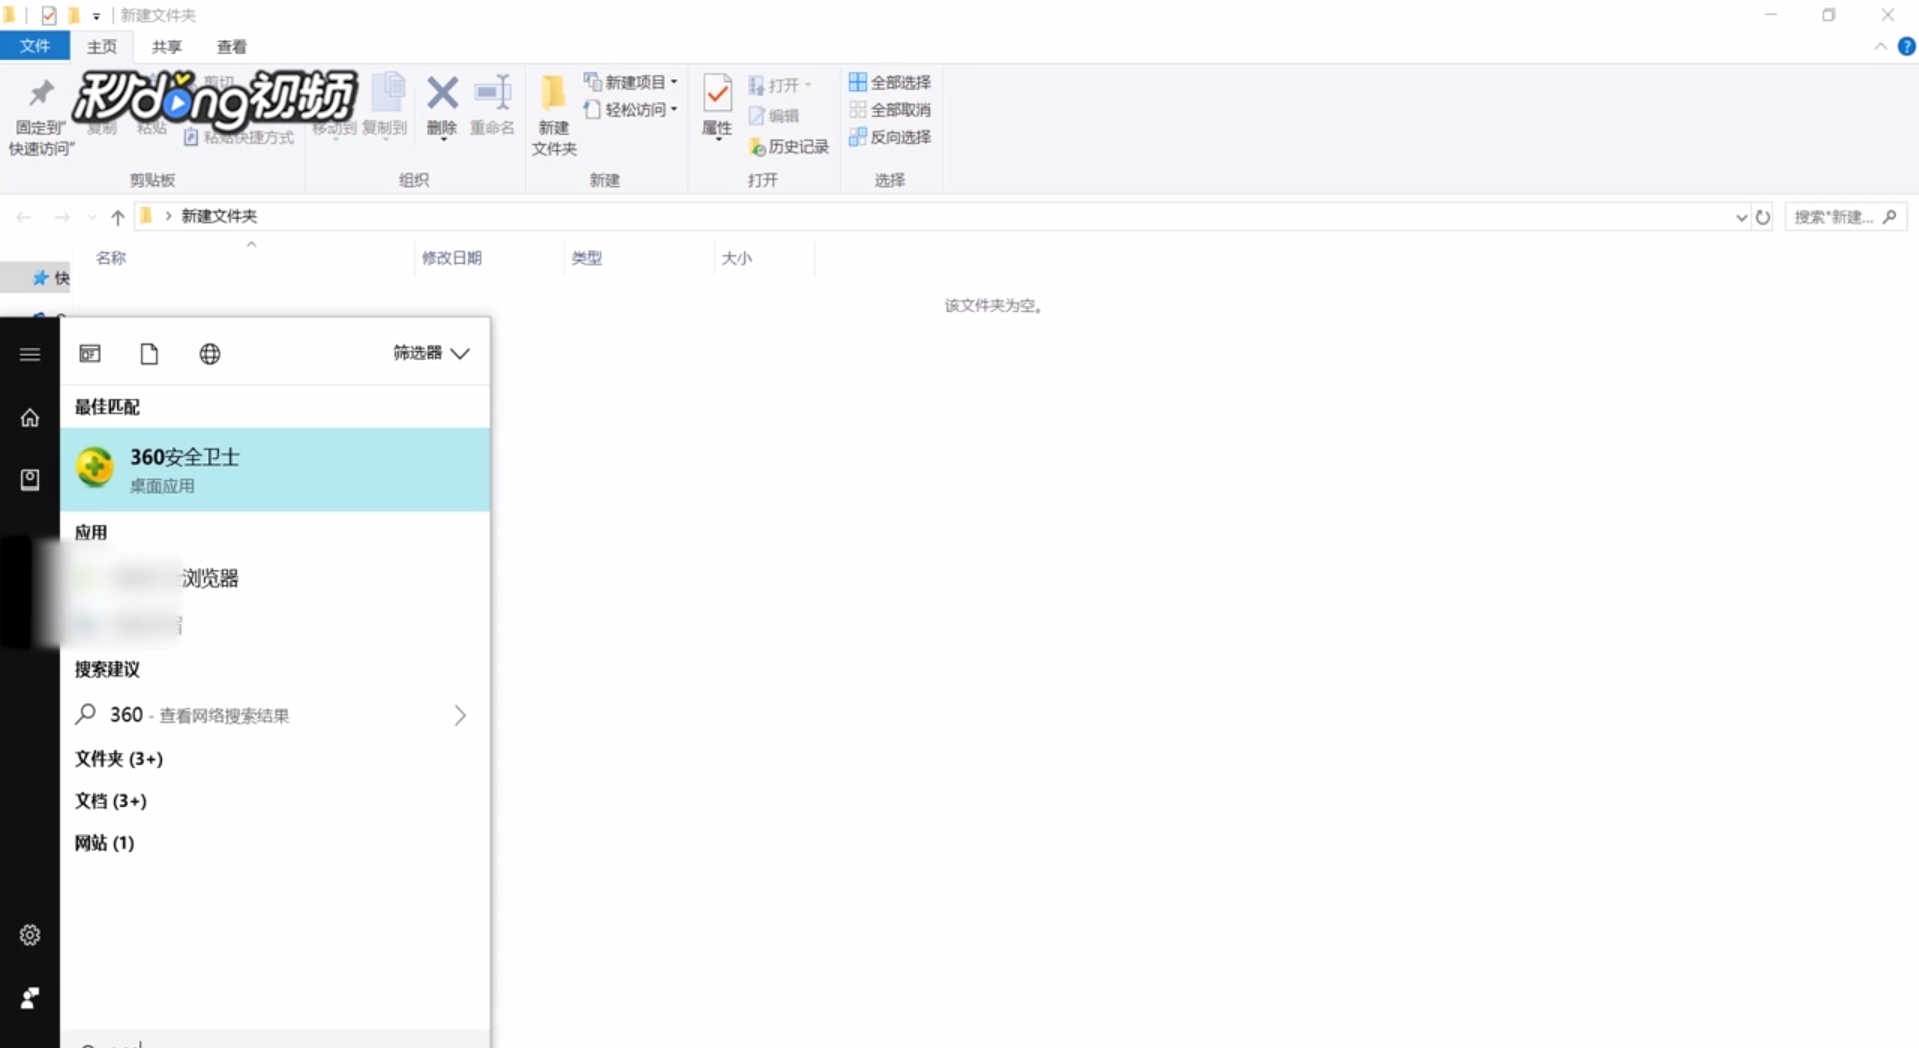Click 全部取消 select none
Image resolution: width=1919 pixels, height=1048 pixels.
click(x=890, y=109)
